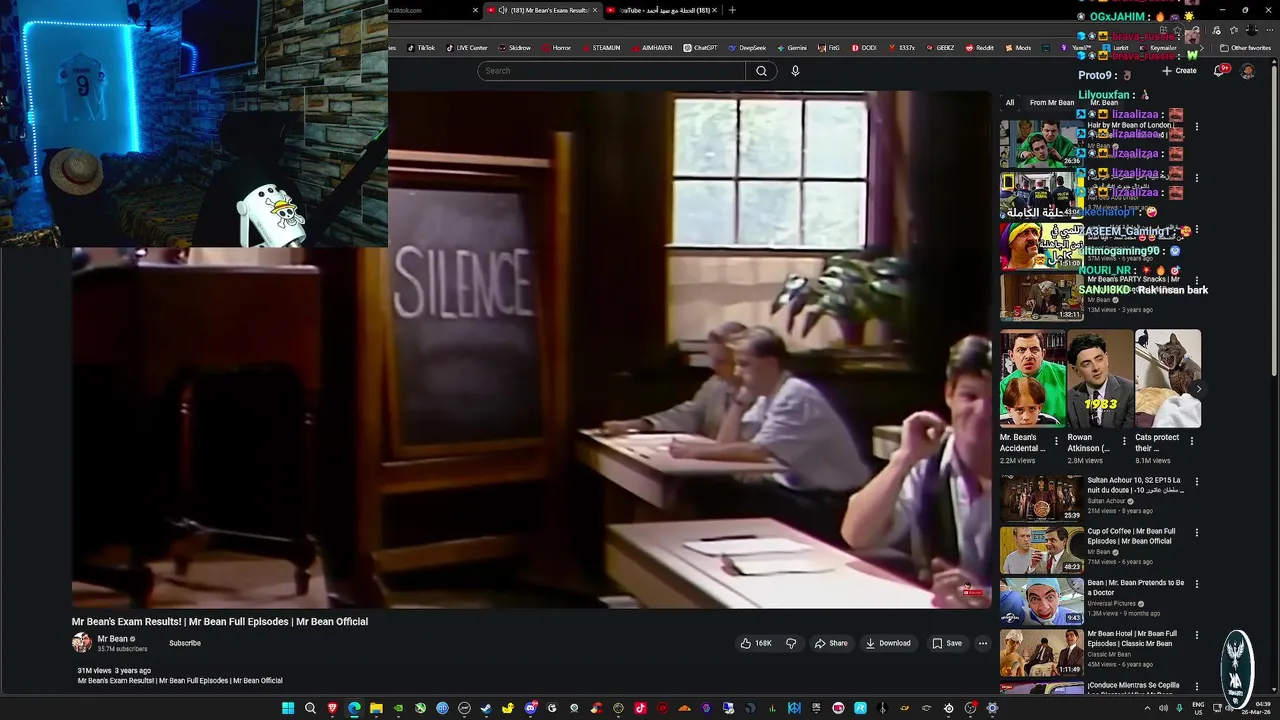Open options for Mr. Bean Pretends to Be a Doctor
Image resolution: width=1280 pixels, height=720 pixels.
click(x=1197, y=584)
